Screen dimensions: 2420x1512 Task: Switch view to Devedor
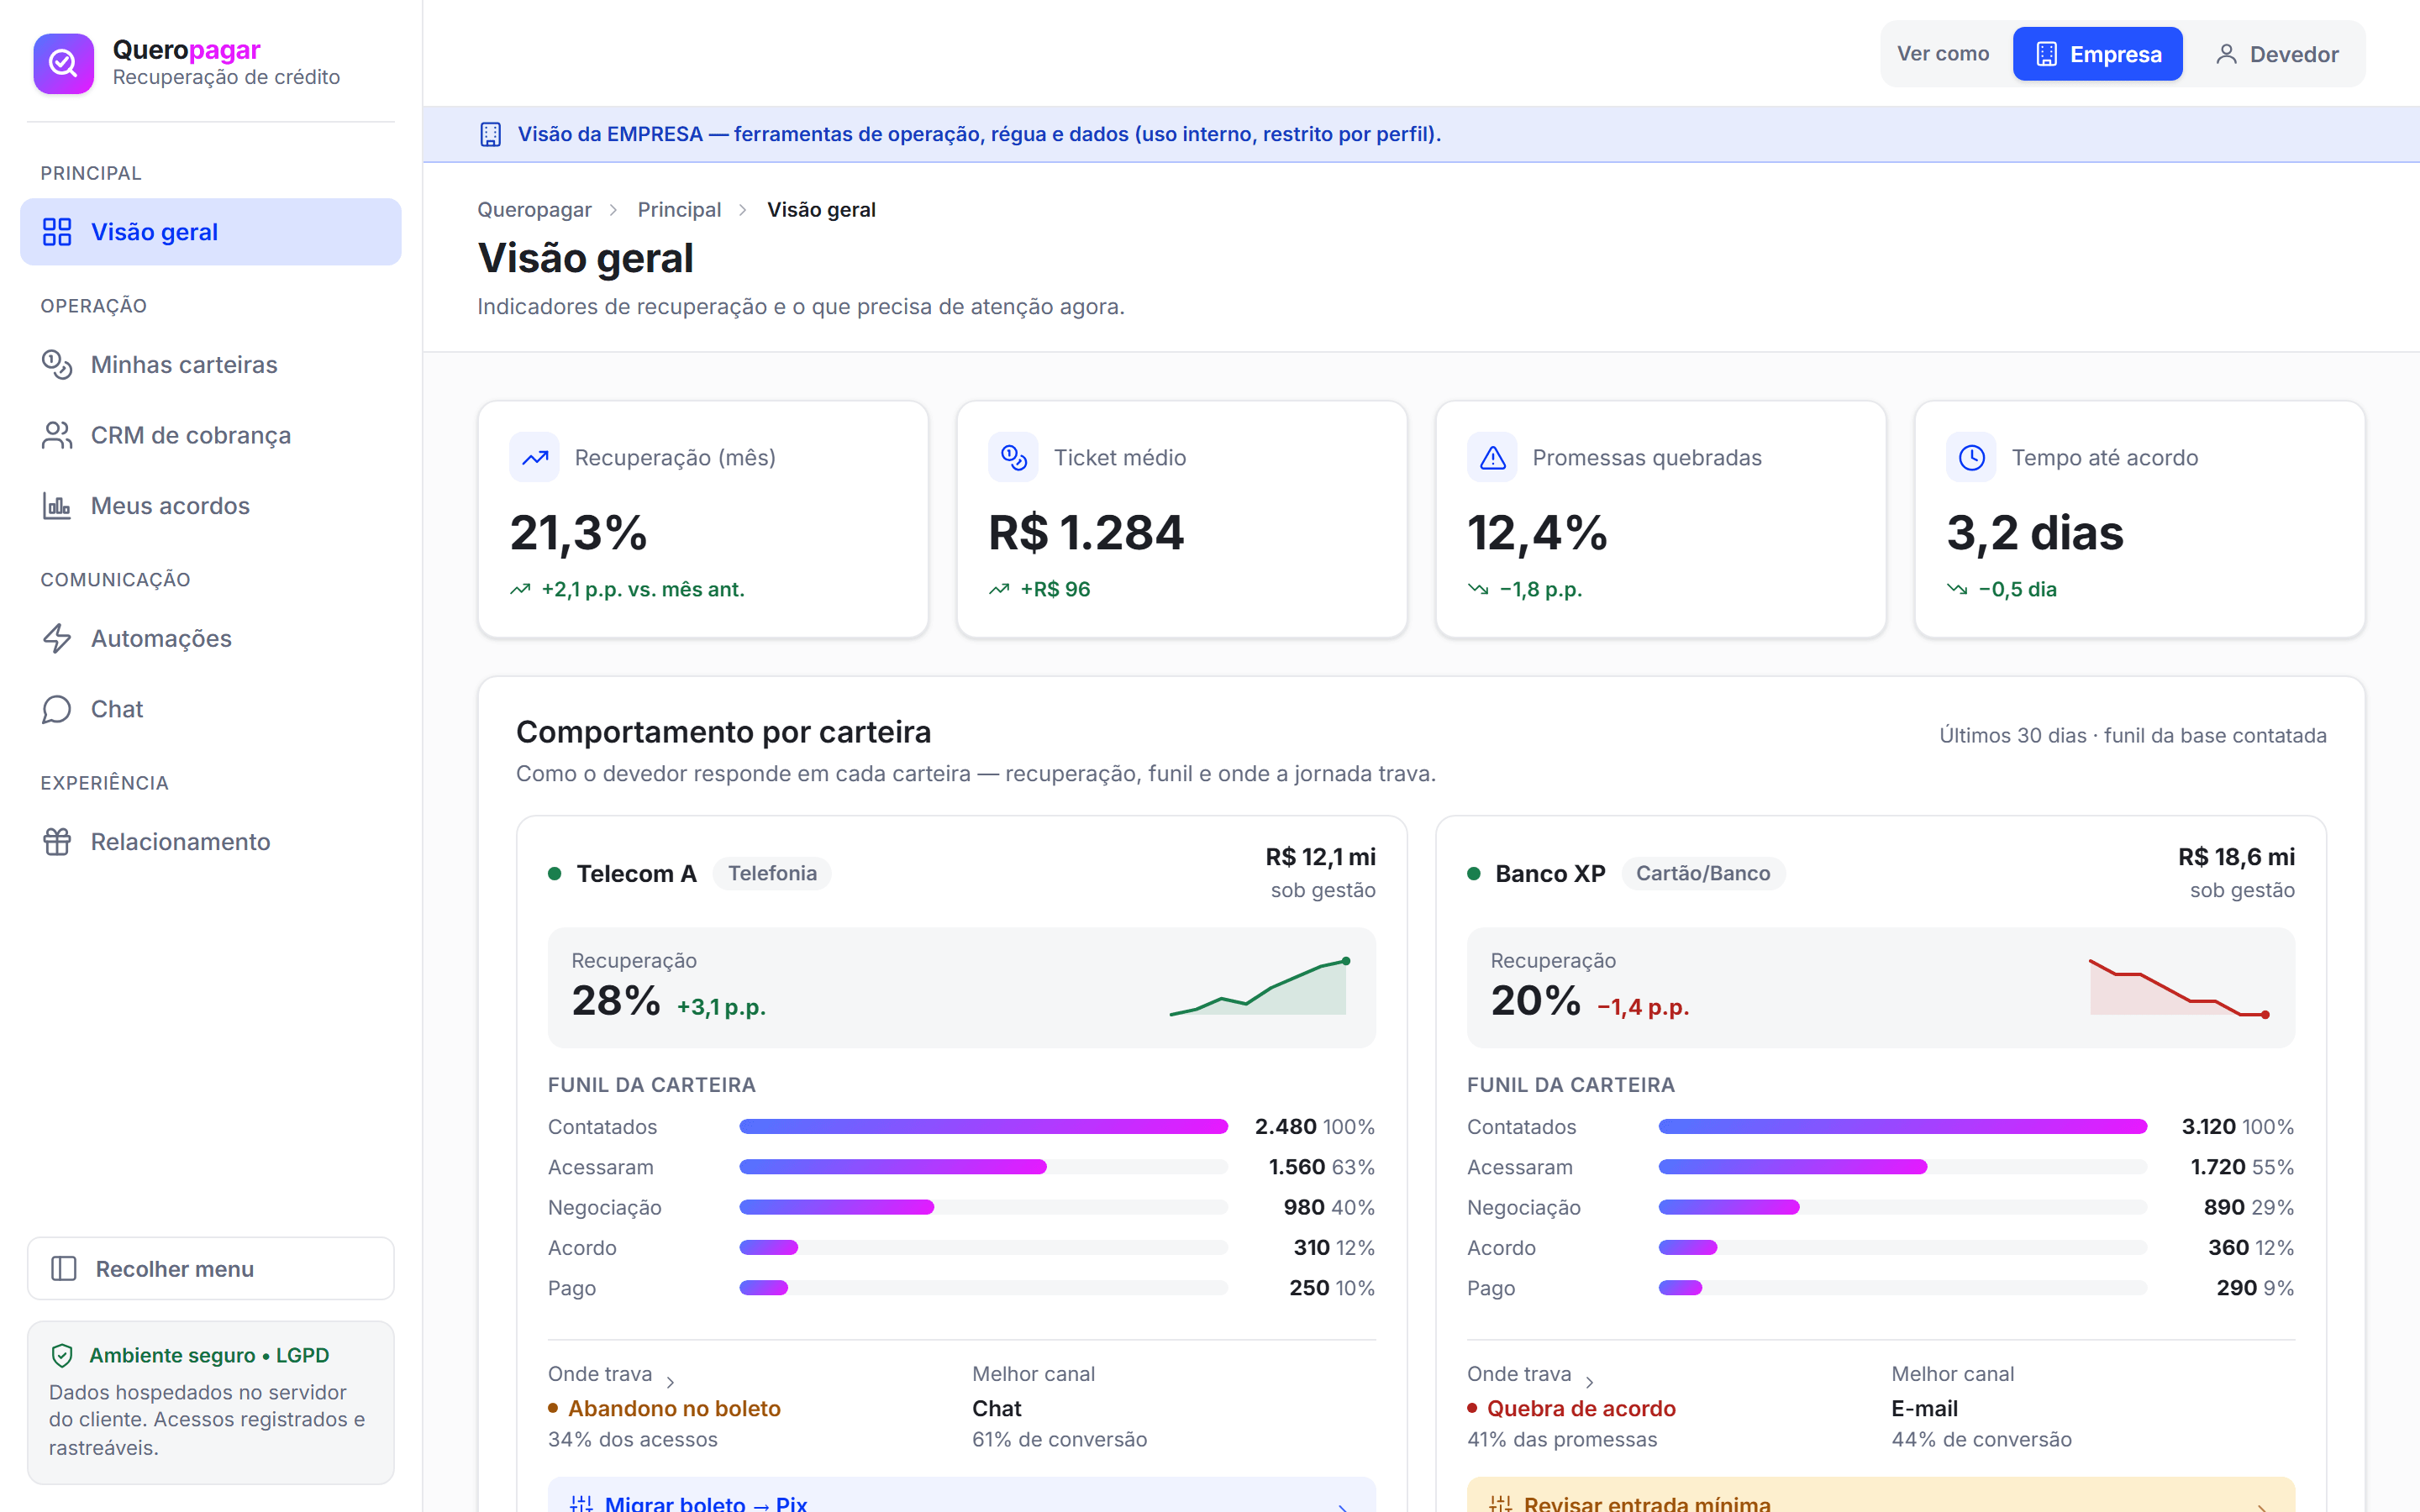[2276, 54]
